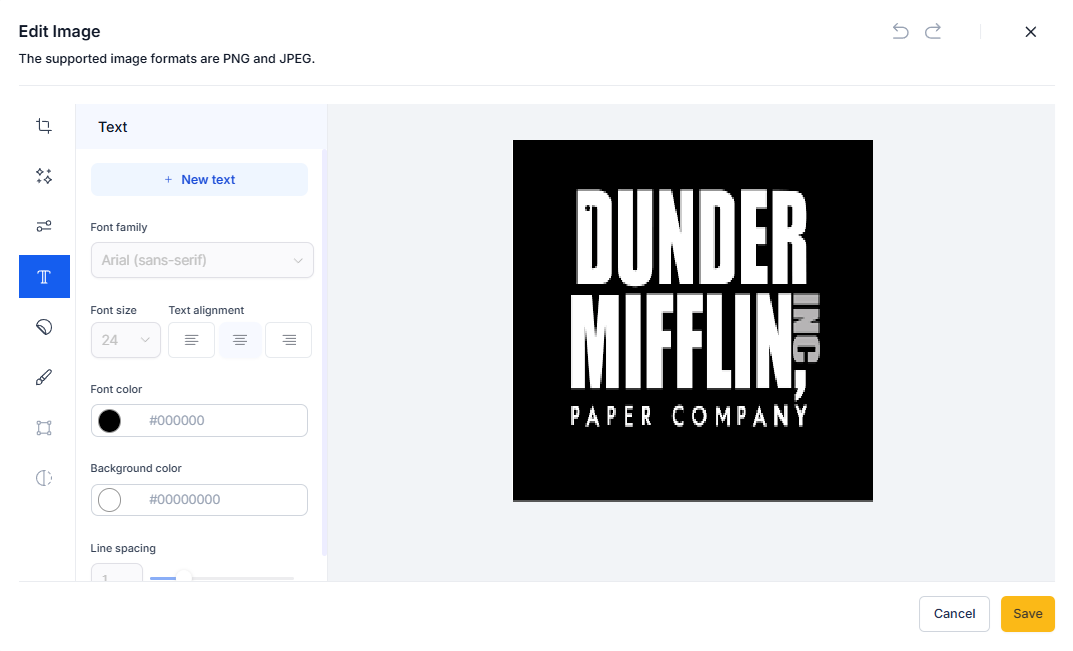The width and height of the screenshot is (1073, 651).
Task: Open the sticker tool
Action: [x=44, y=327]
